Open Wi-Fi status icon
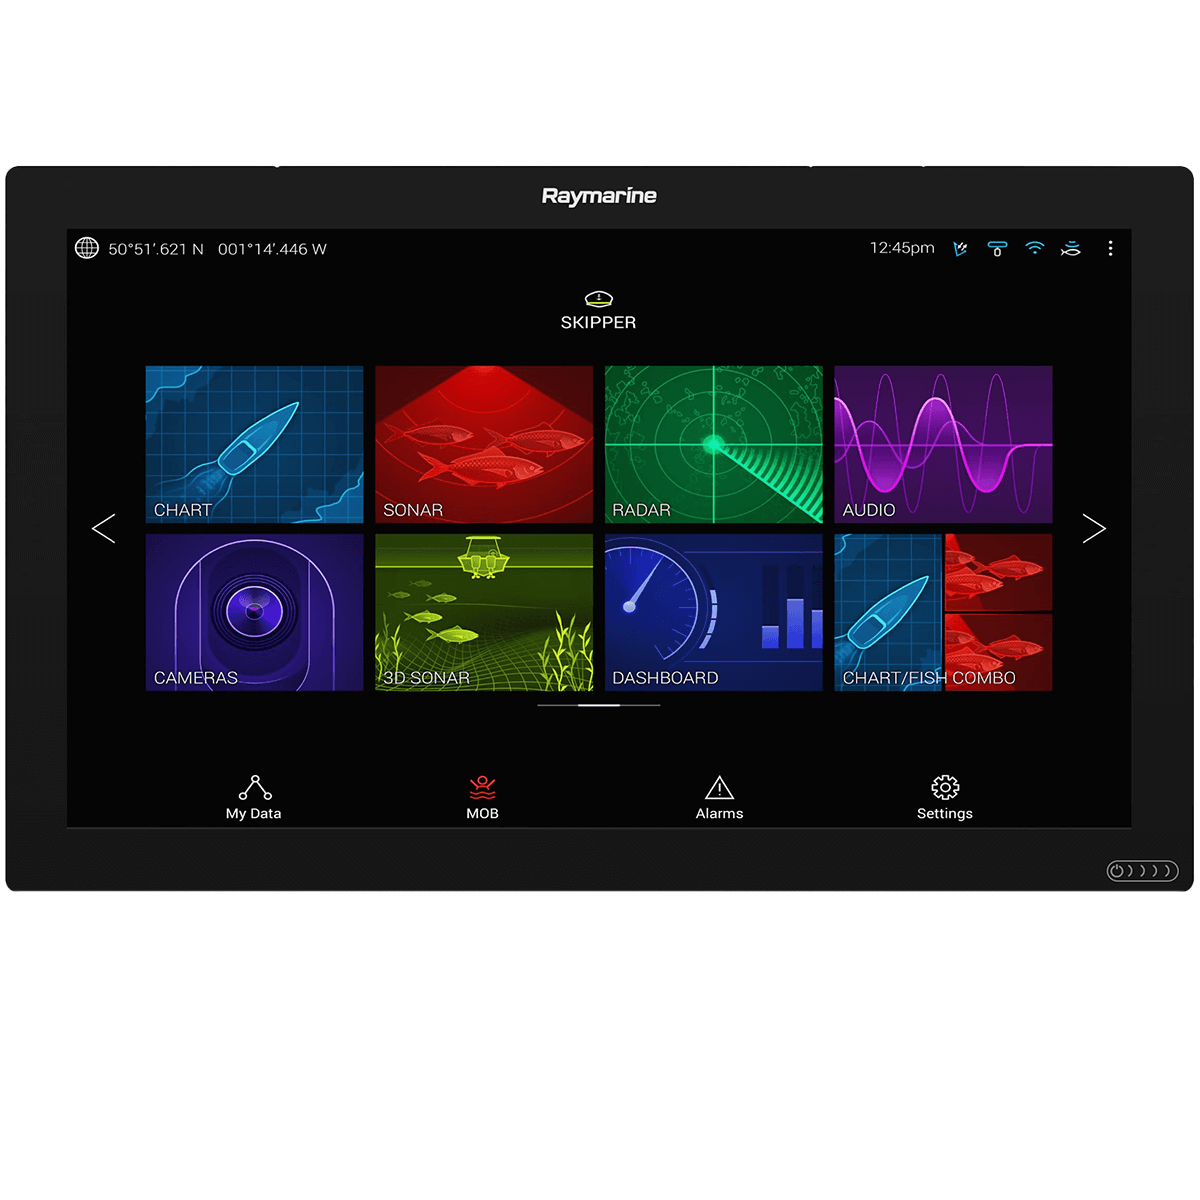 click(x=1035, y=248)
